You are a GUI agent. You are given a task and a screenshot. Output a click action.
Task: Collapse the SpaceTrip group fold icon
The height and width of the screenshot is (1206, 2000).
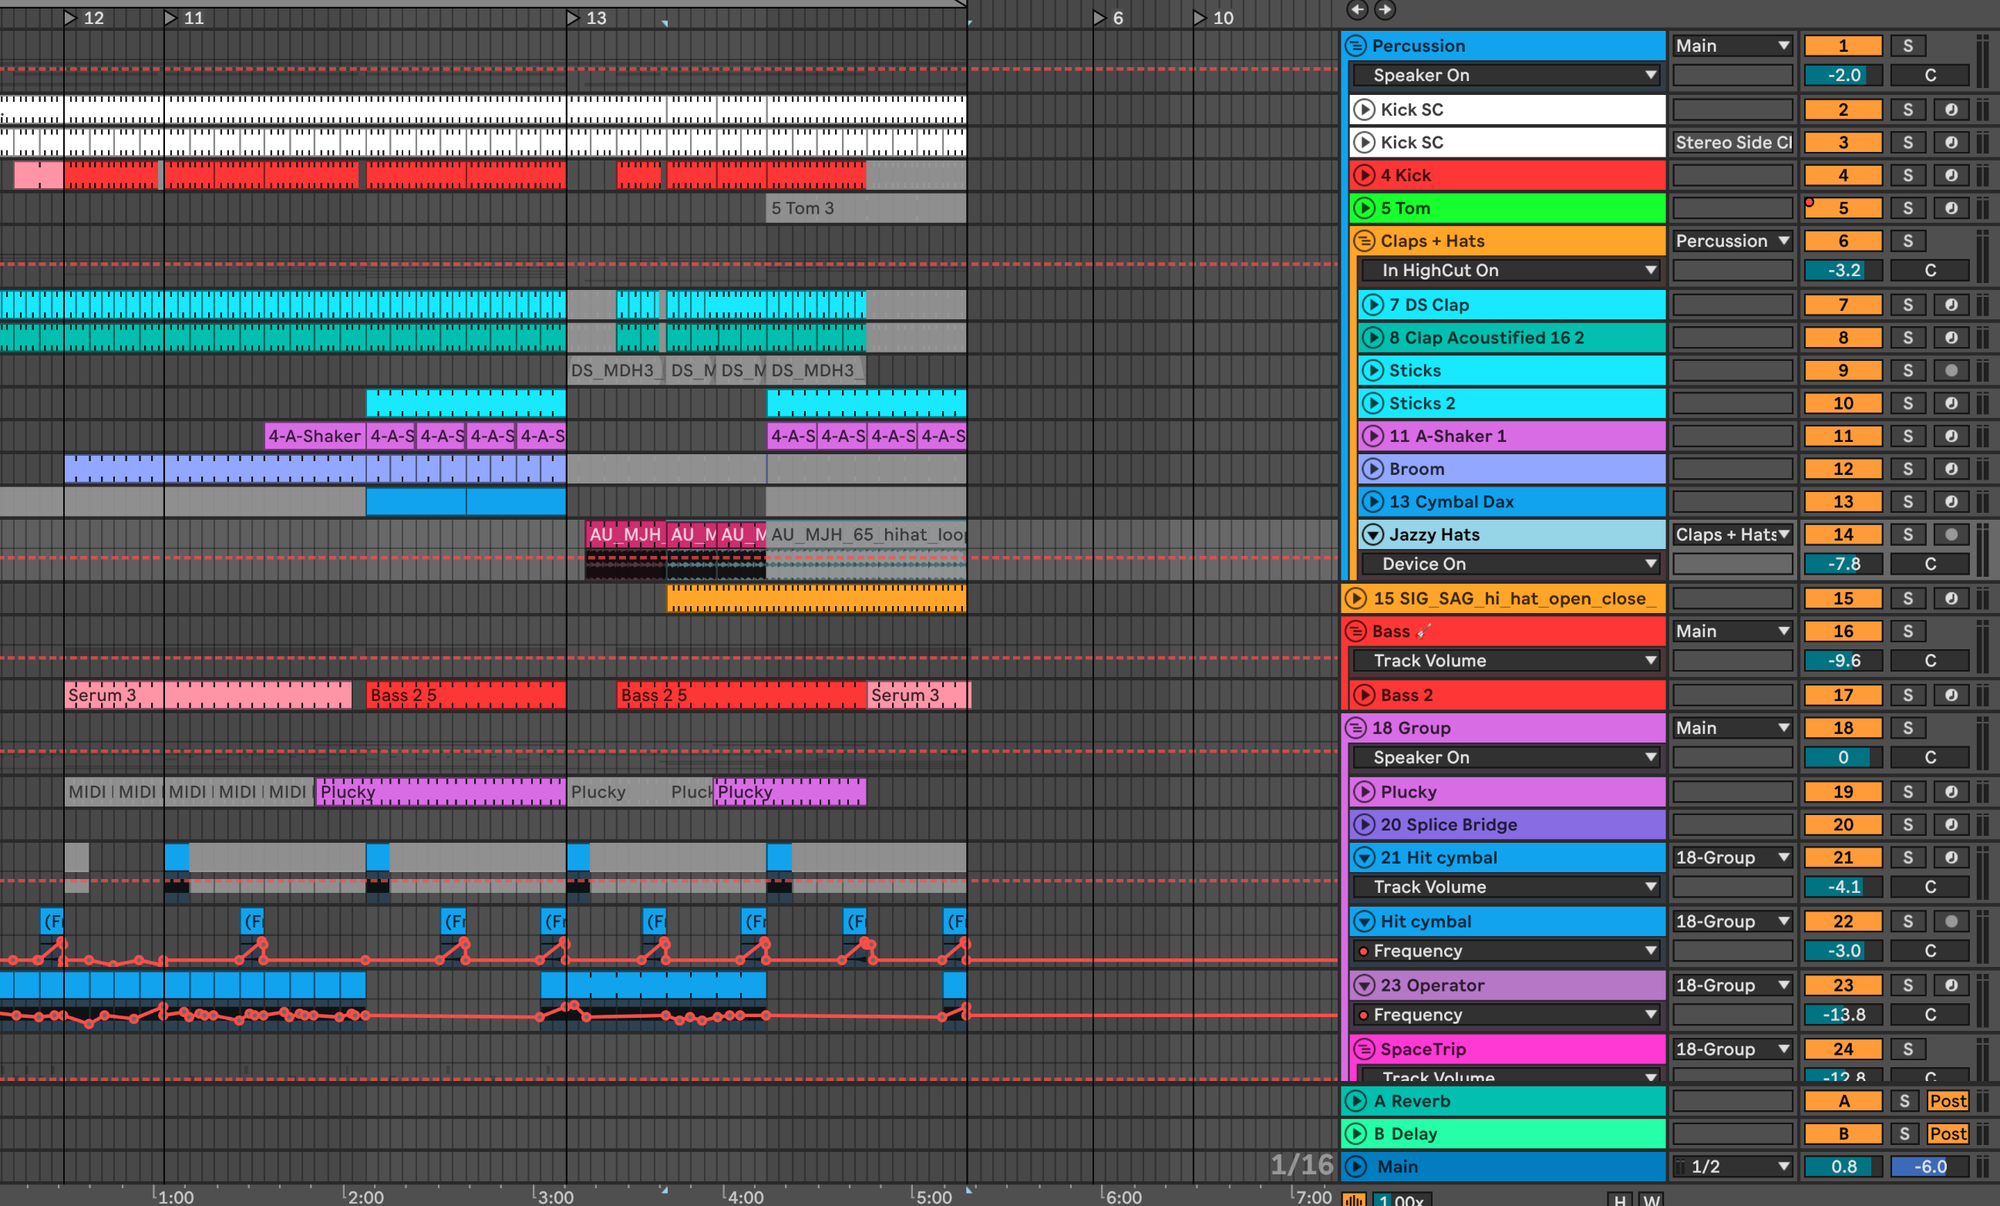[1364, 1049]
